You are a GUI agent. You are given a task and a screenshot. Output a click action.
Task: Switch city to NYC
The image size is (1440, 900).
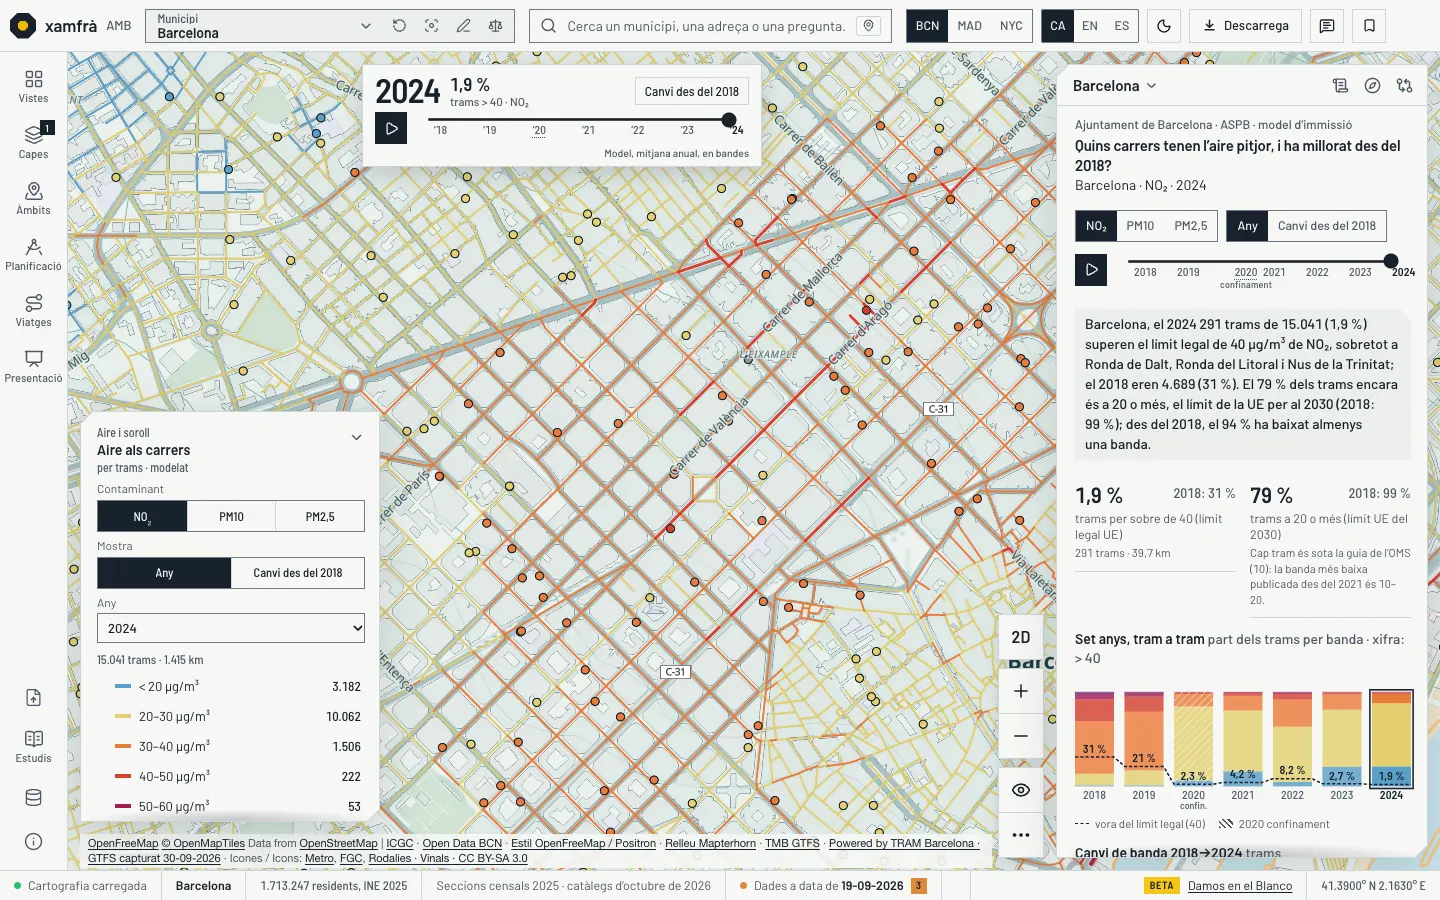click(x=1011, y=26)
